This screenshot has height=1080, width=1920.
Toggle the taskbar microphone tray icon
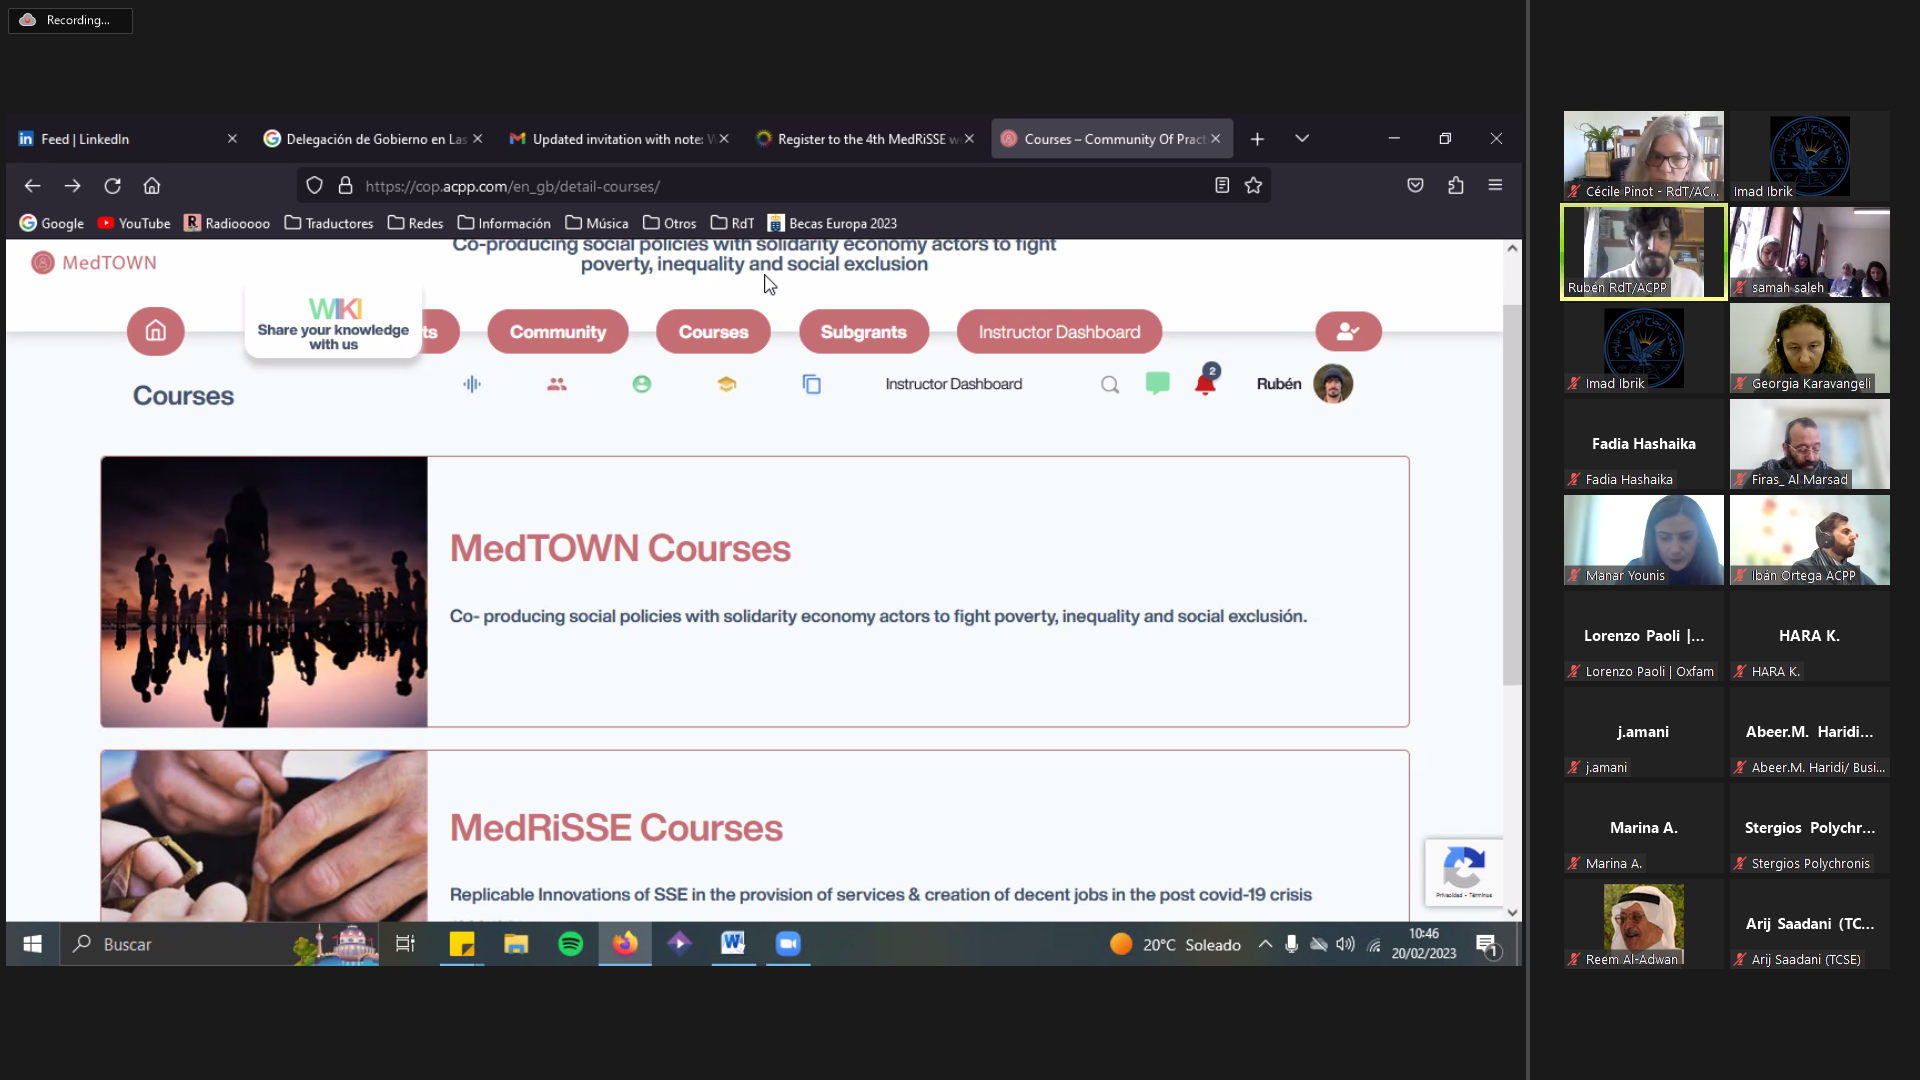pyautogui.click(x=1292, y=944)
